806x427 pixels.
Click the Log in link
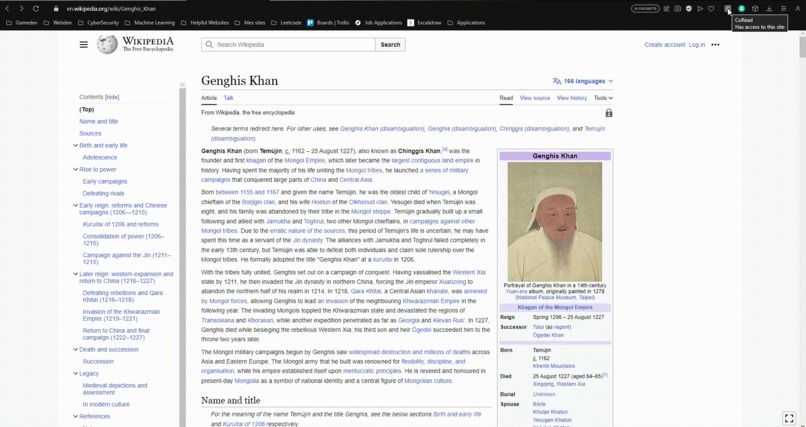click(697, 45)
